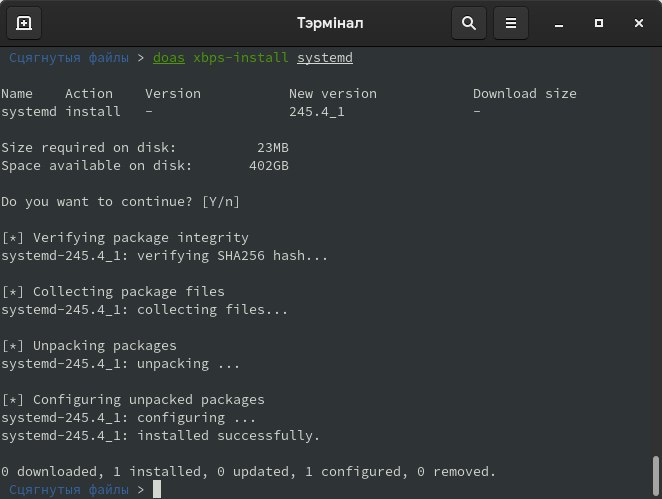Viewport: 662px width, 499px height.
Task: Click 'Space available on disk:' label
Action: pyautogui.click(x=96, y=165)
